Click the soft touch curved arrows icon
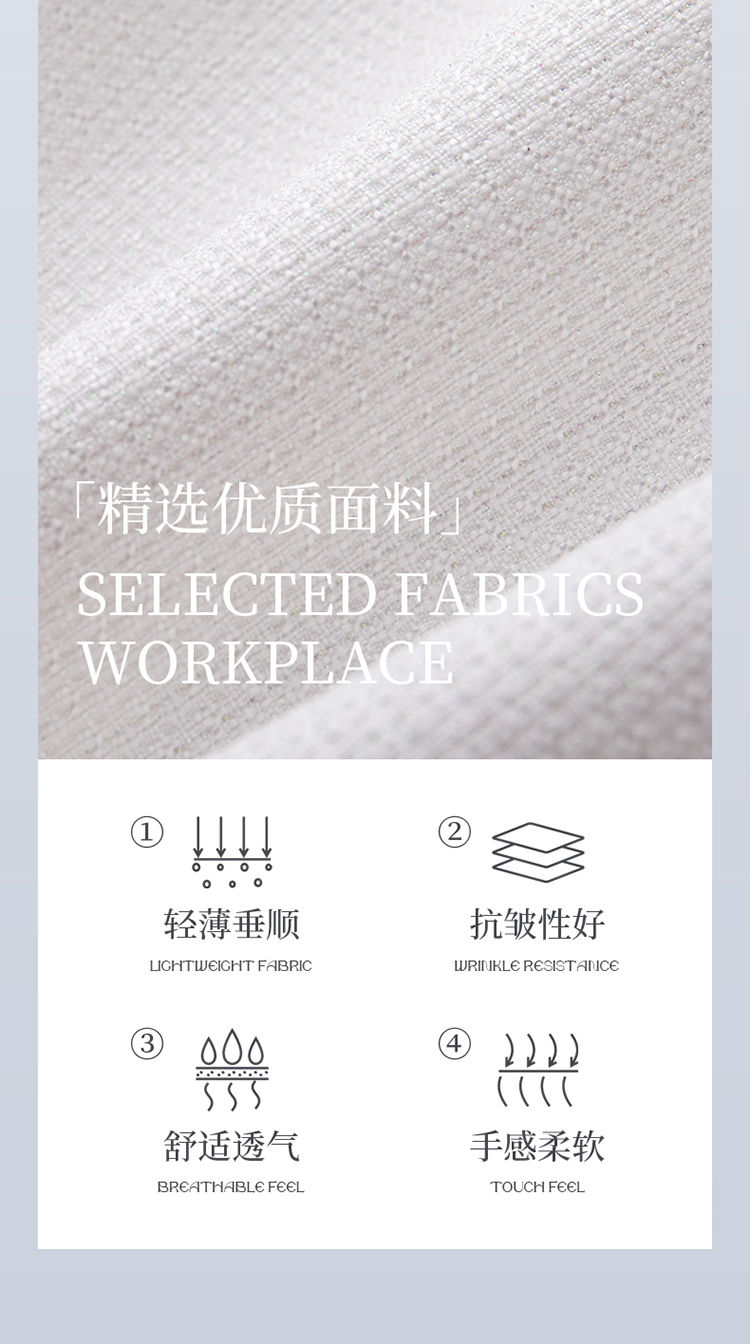750x1344 pixels. click(538, 1070)
